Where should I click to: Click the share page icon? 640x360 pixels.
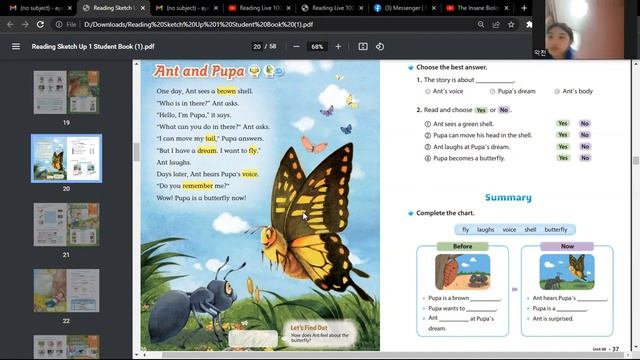tap(496, 24)
